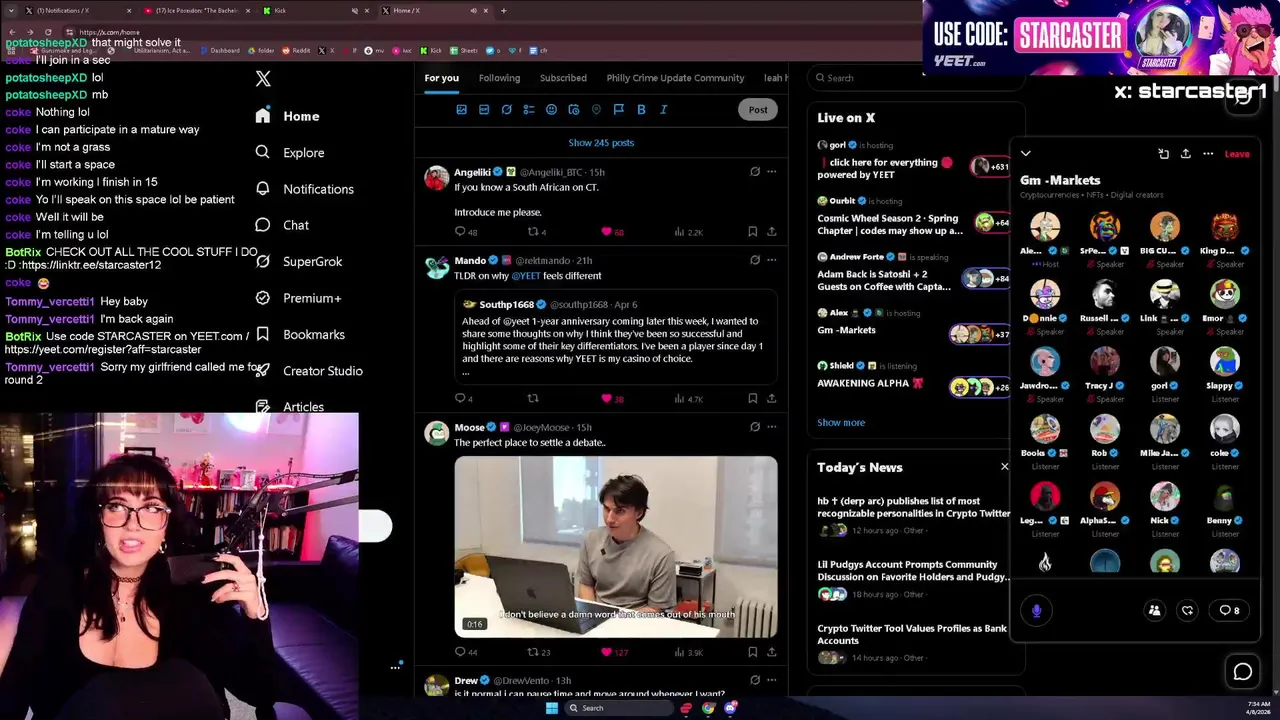Add a poll in the composer

(x=529, y=110)
